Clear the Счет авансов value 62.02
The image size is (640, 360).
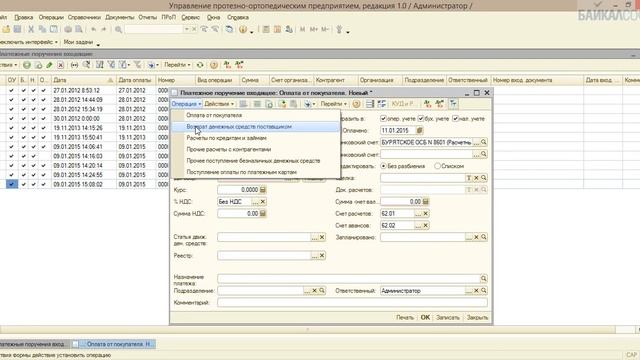click(x=425, y=225)
